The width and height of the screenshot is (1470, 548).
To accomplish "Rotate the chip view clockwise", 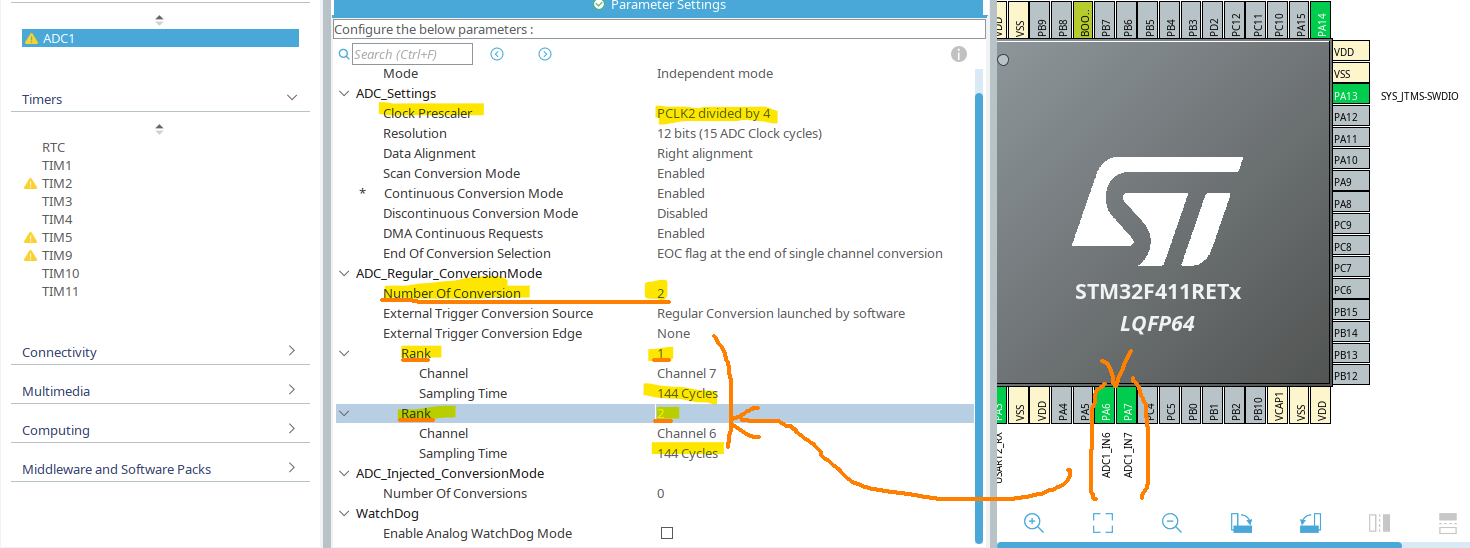I will click(1241, 522).
